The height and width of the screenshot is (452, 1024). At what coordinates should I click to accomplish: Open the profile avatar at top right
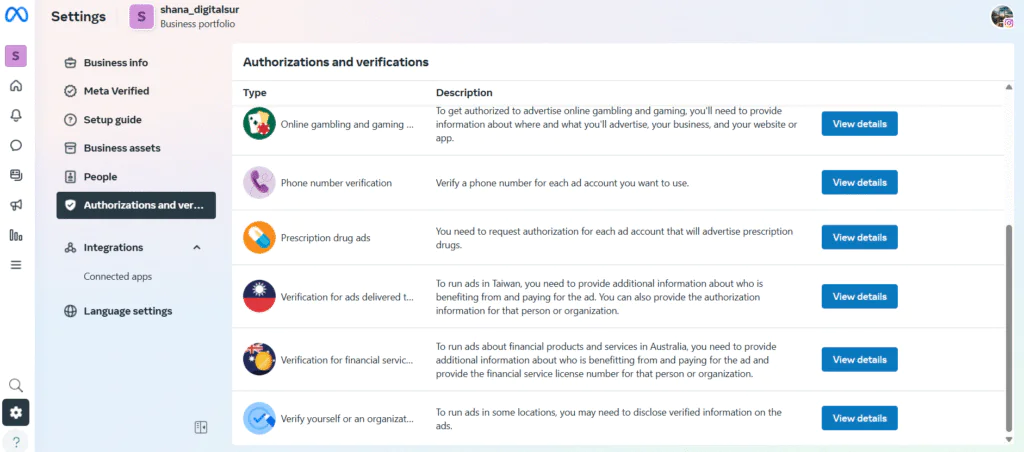1002,16
